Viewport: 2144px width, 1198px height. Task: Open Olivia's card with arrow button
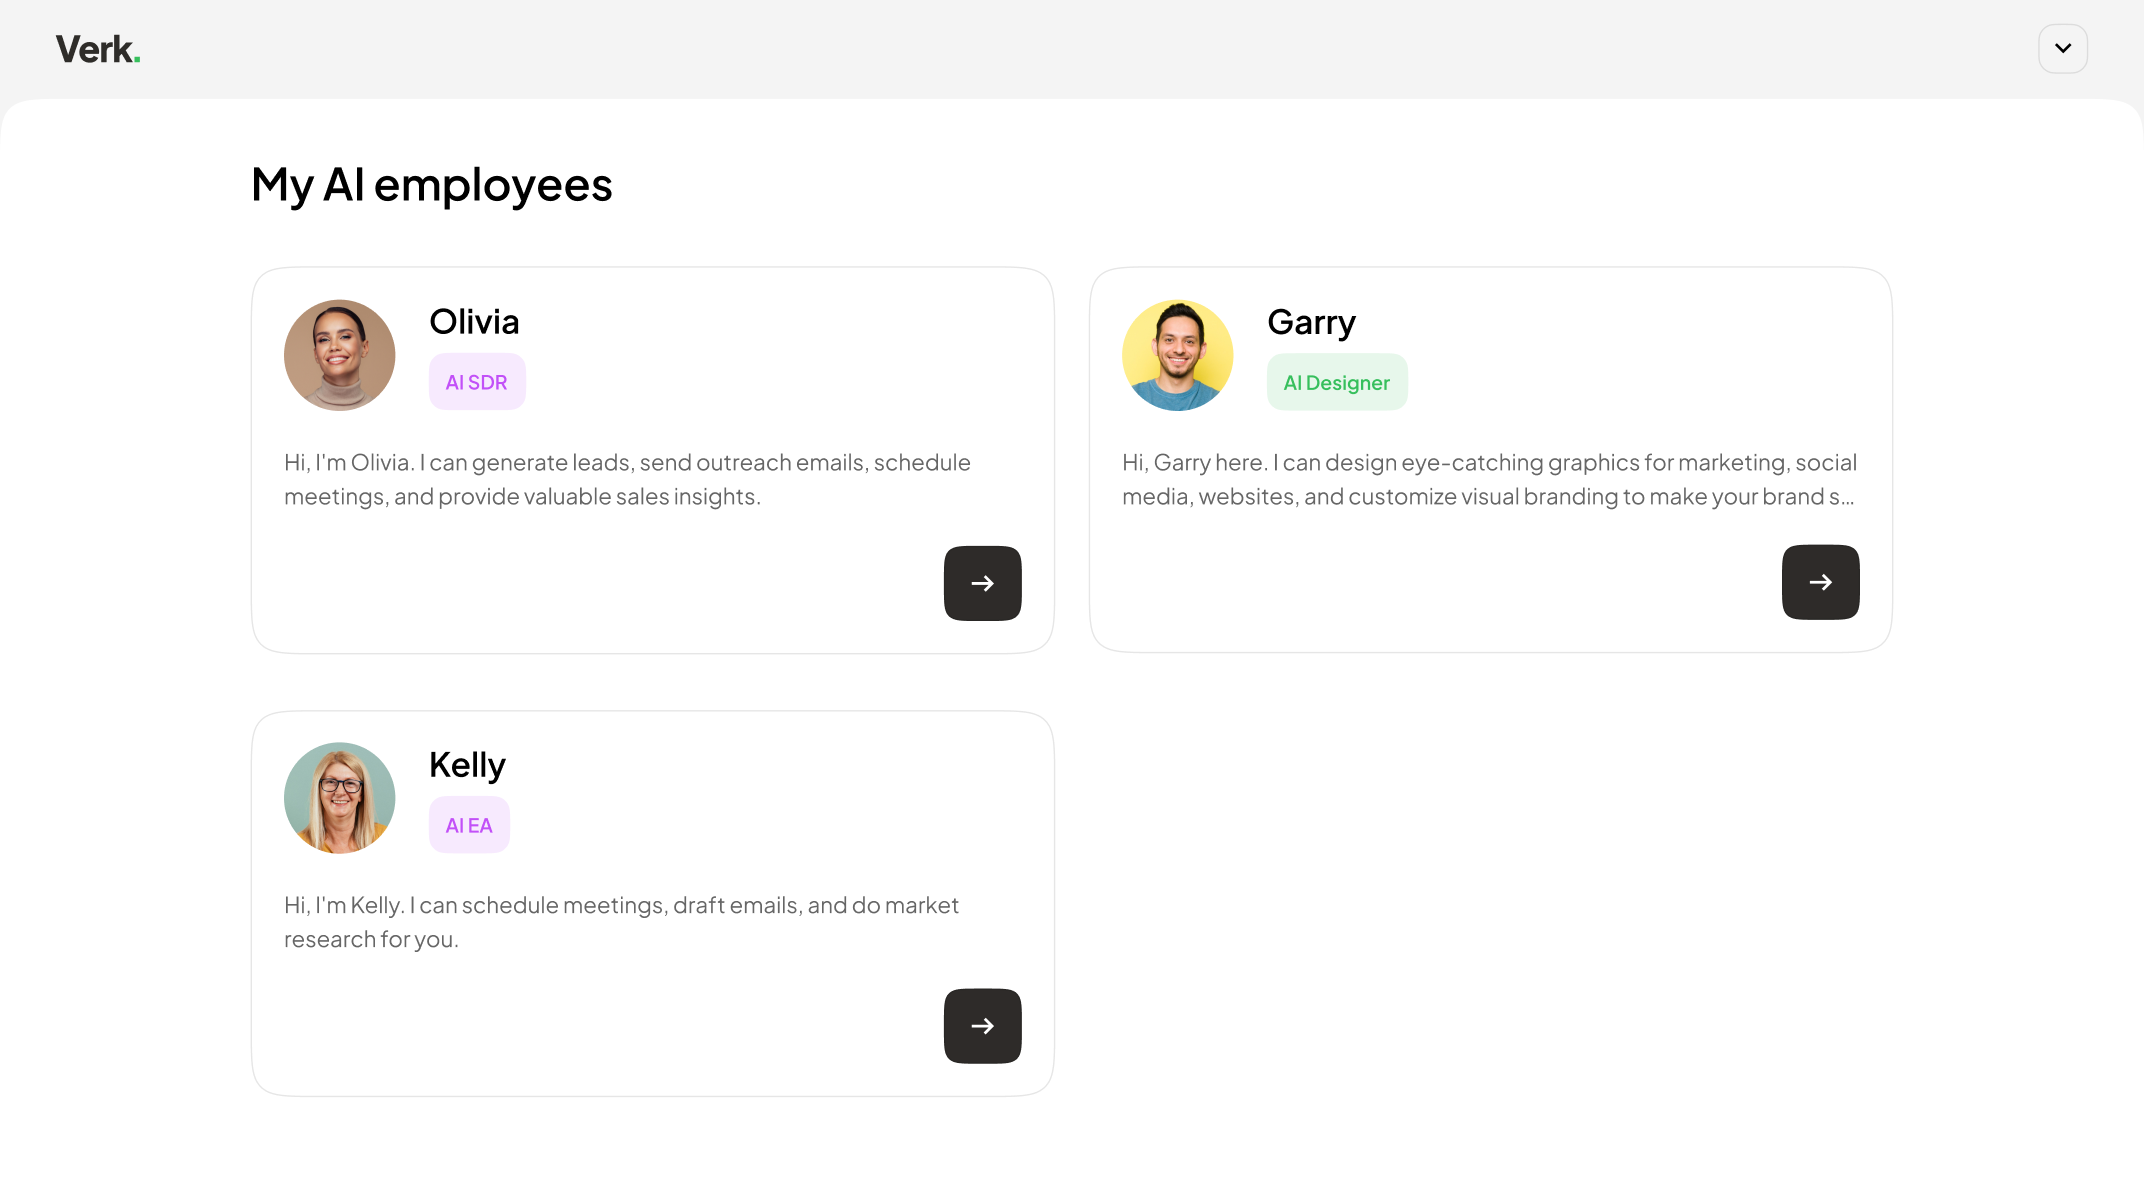coord(982,583)
